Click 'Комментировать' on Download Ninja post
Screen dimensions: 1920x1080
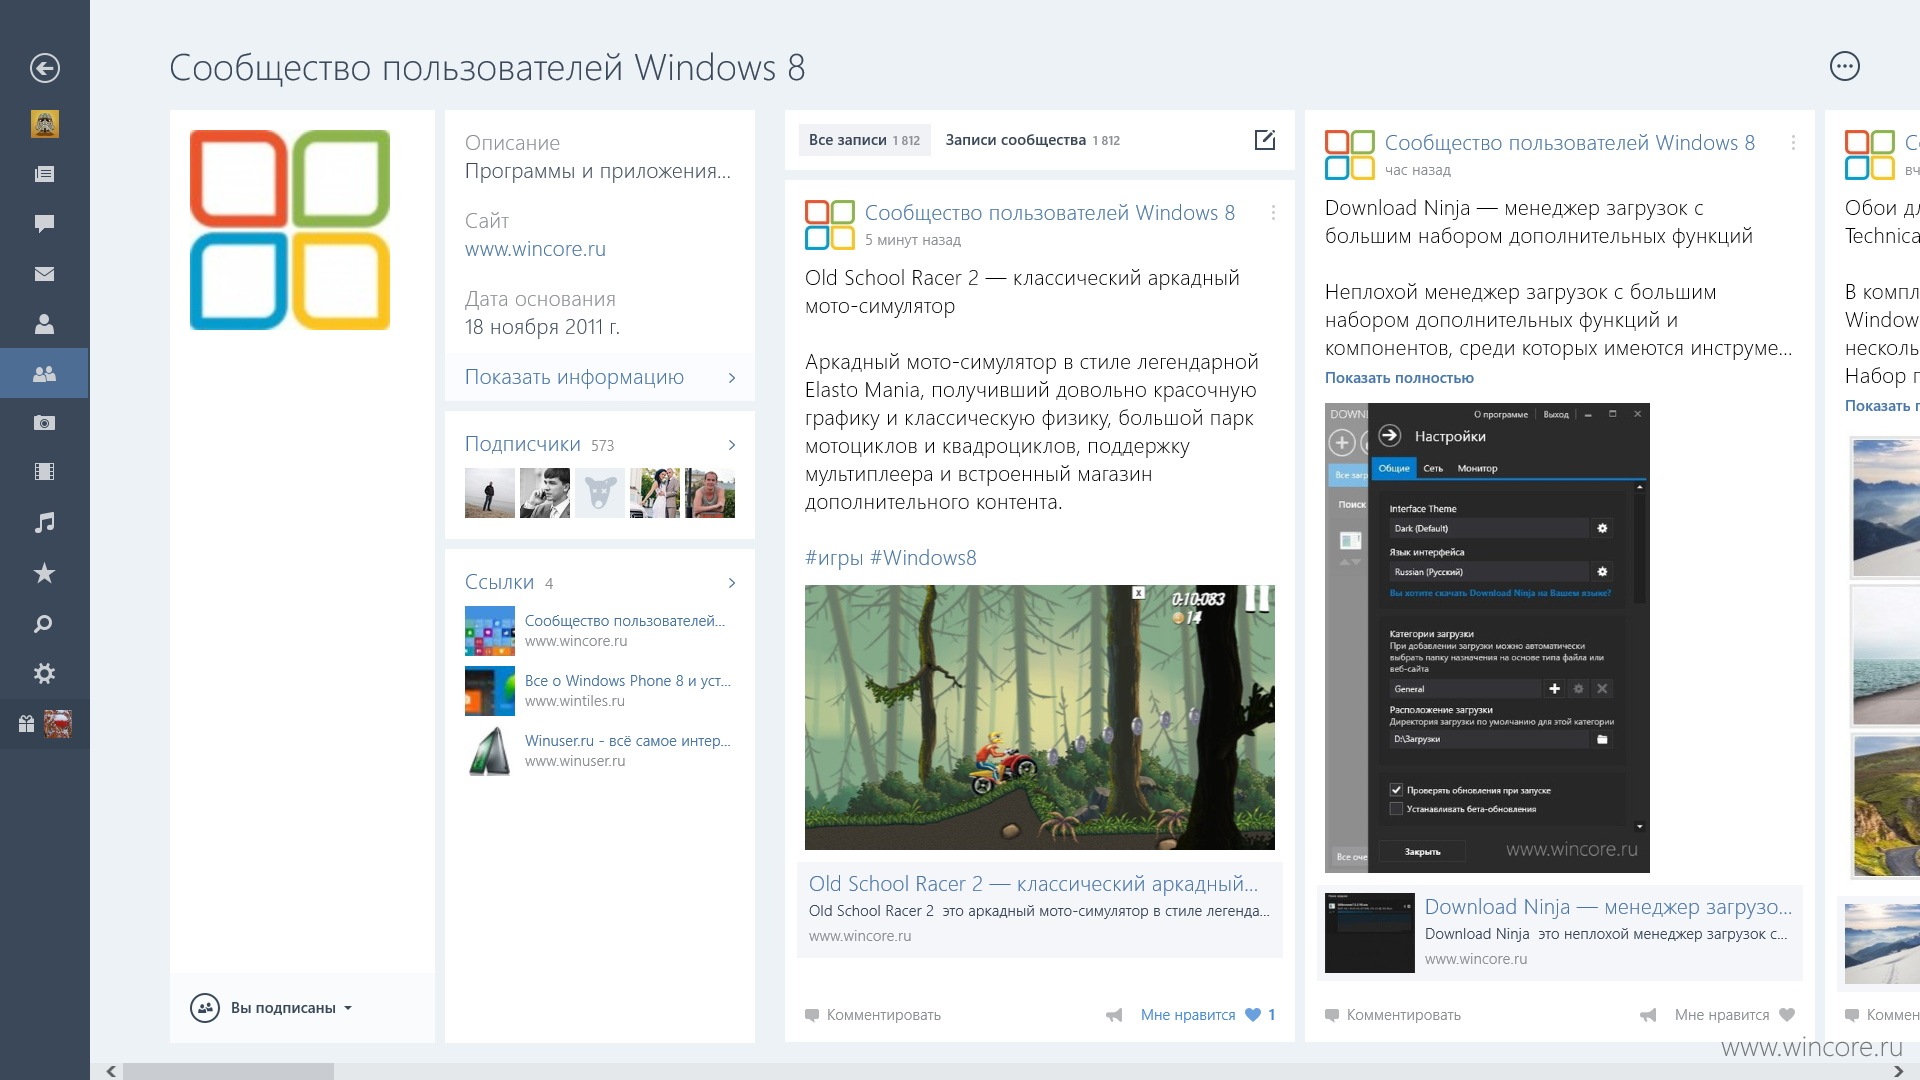[x=1393, y=1015]
